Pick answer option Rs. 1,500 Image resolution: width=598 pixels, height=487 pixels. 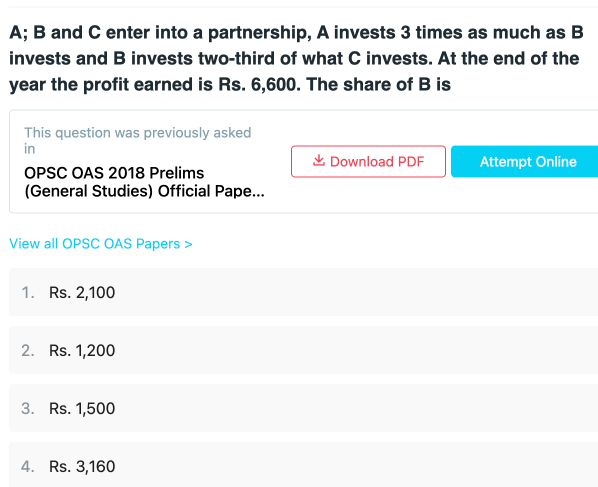(304, 408)
